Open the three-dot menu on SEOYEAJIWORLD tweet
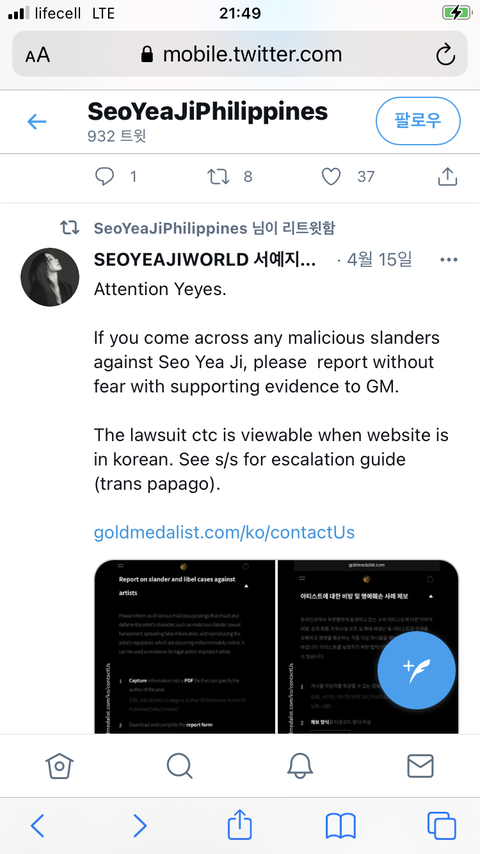The image size is (480, 854). (448, 259)
